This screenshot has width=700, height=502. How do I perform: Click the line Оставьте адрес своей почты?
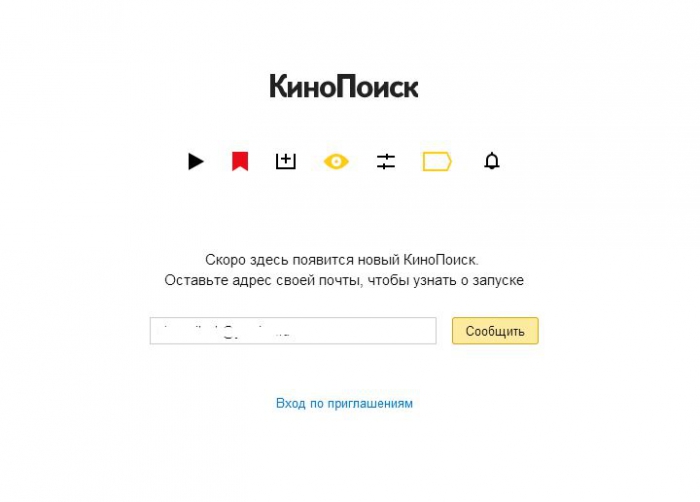344,280
